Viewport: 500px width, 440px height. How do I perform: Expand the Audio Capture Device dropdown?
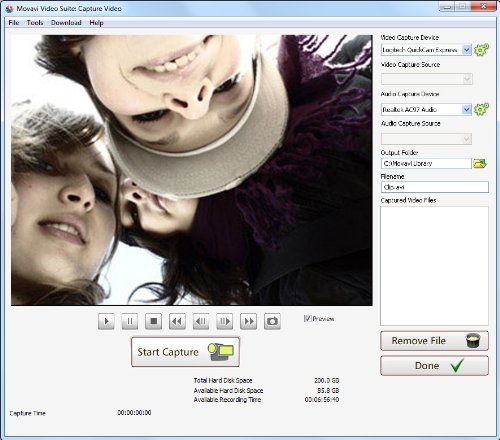pyautogui.click(x=467, y=109)
